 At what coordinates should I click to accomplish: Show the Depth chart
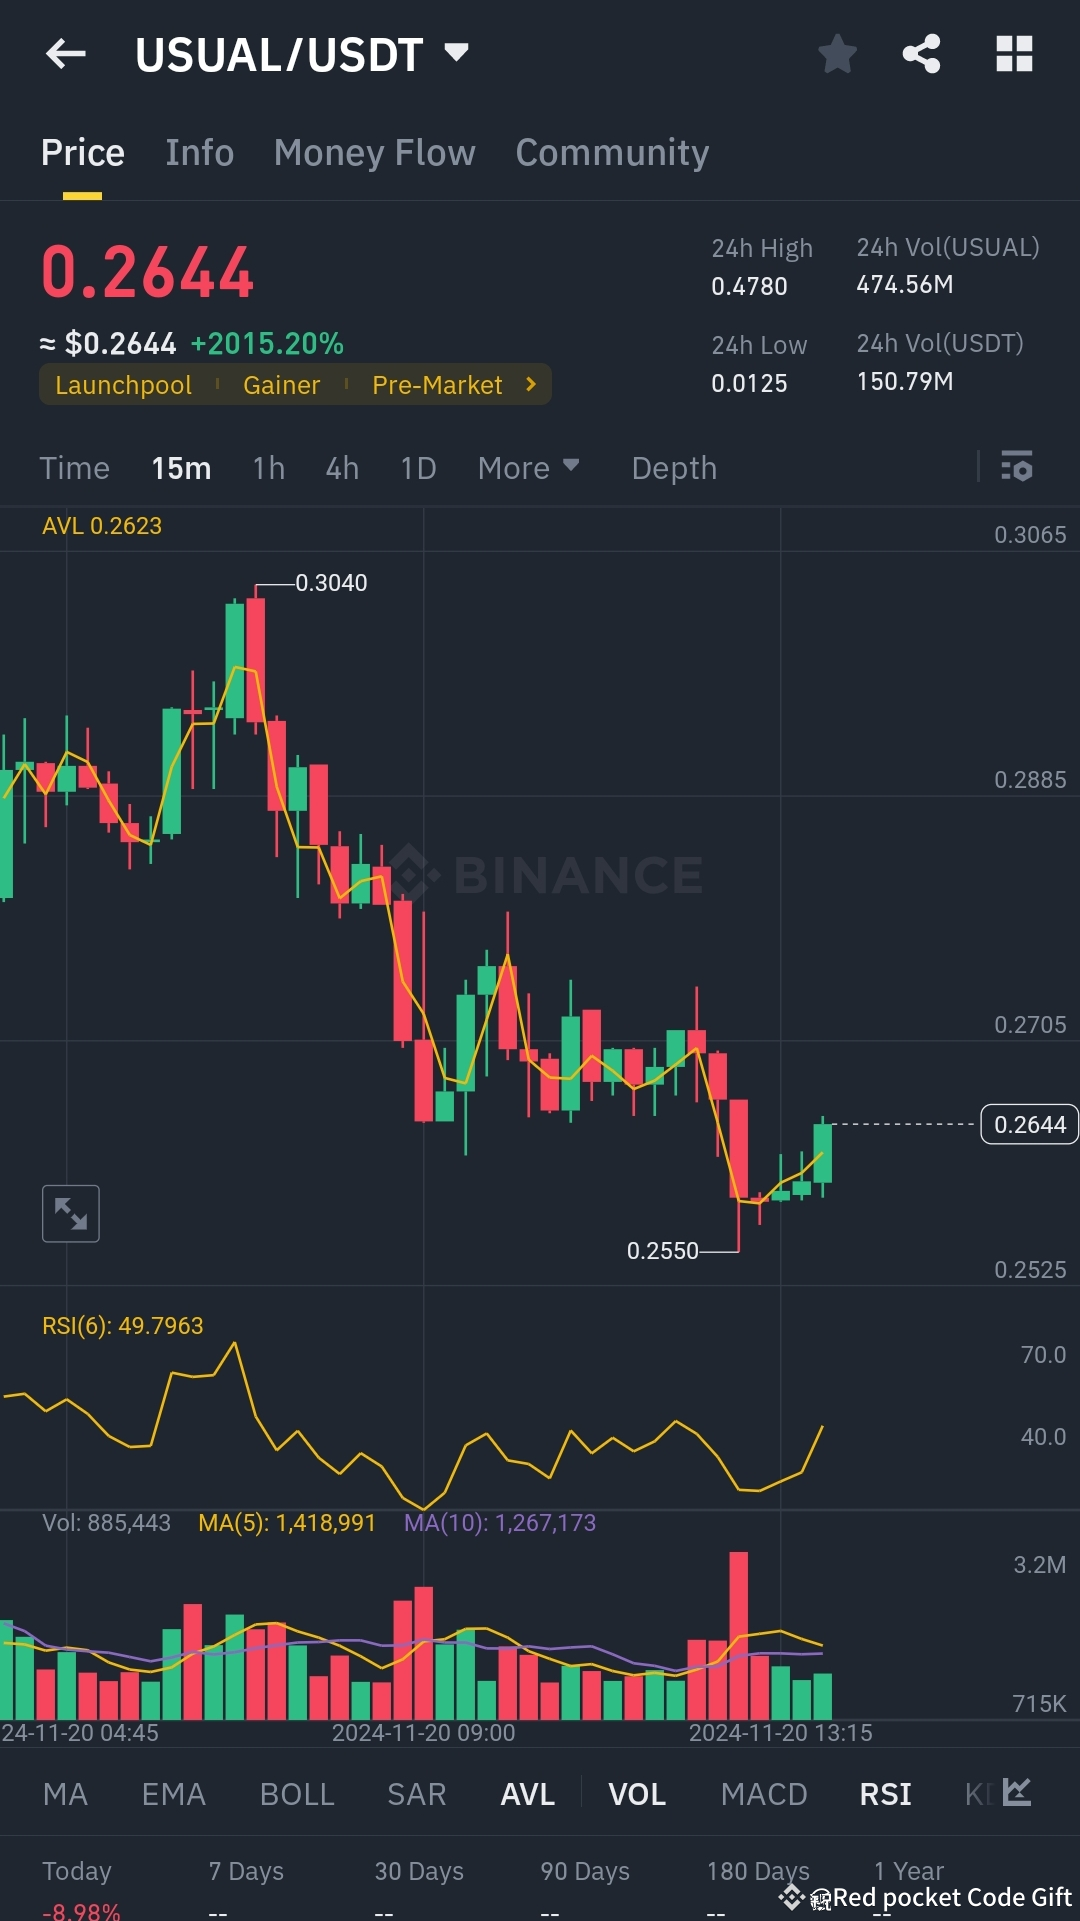(674, 468)
